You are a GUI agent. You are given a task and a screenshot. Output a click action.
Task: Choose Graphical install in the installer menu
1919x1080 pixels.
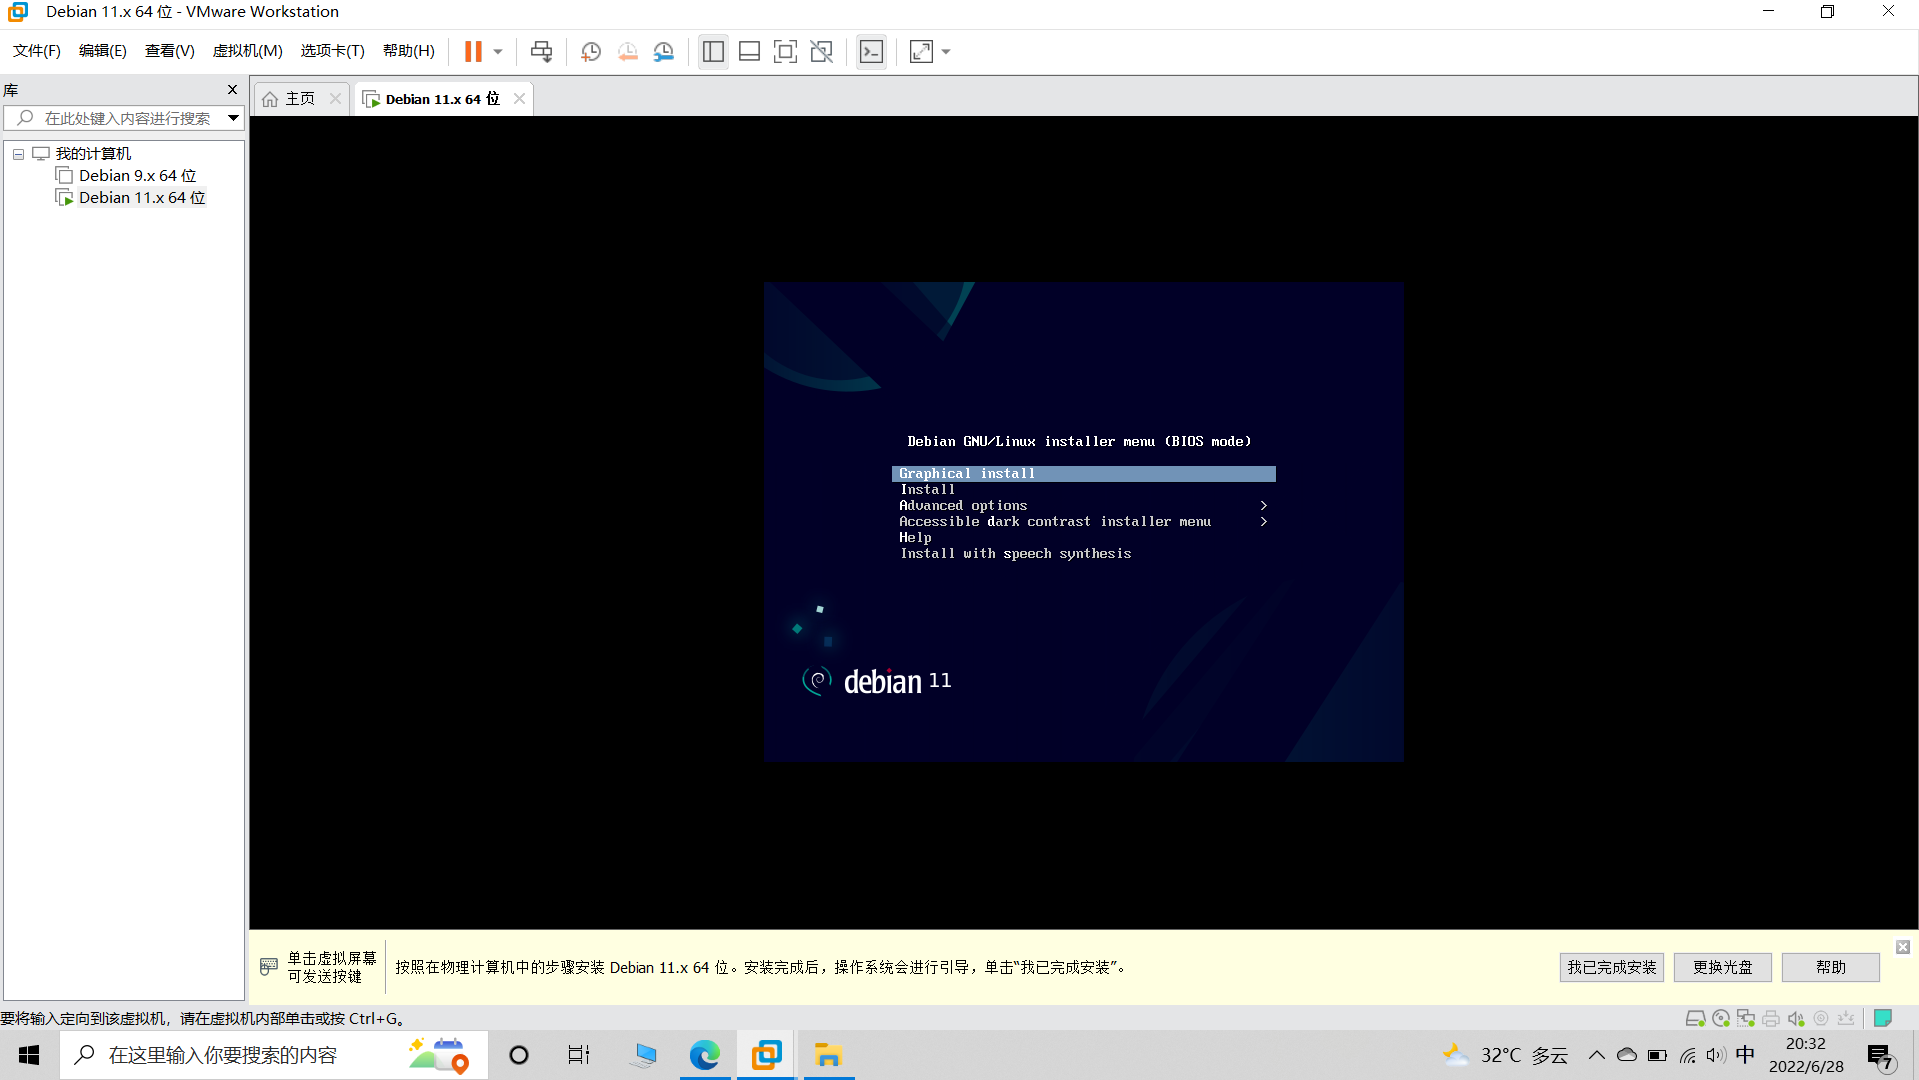pos(1083,473)
